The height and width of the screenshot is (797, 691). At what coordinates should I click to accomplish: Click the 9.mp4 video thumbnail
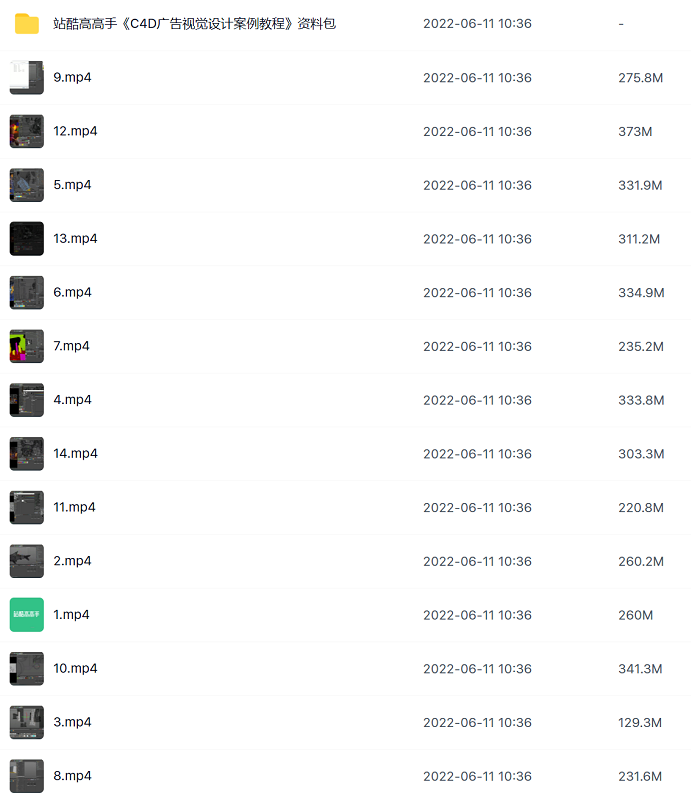click(x=26, y=78)
